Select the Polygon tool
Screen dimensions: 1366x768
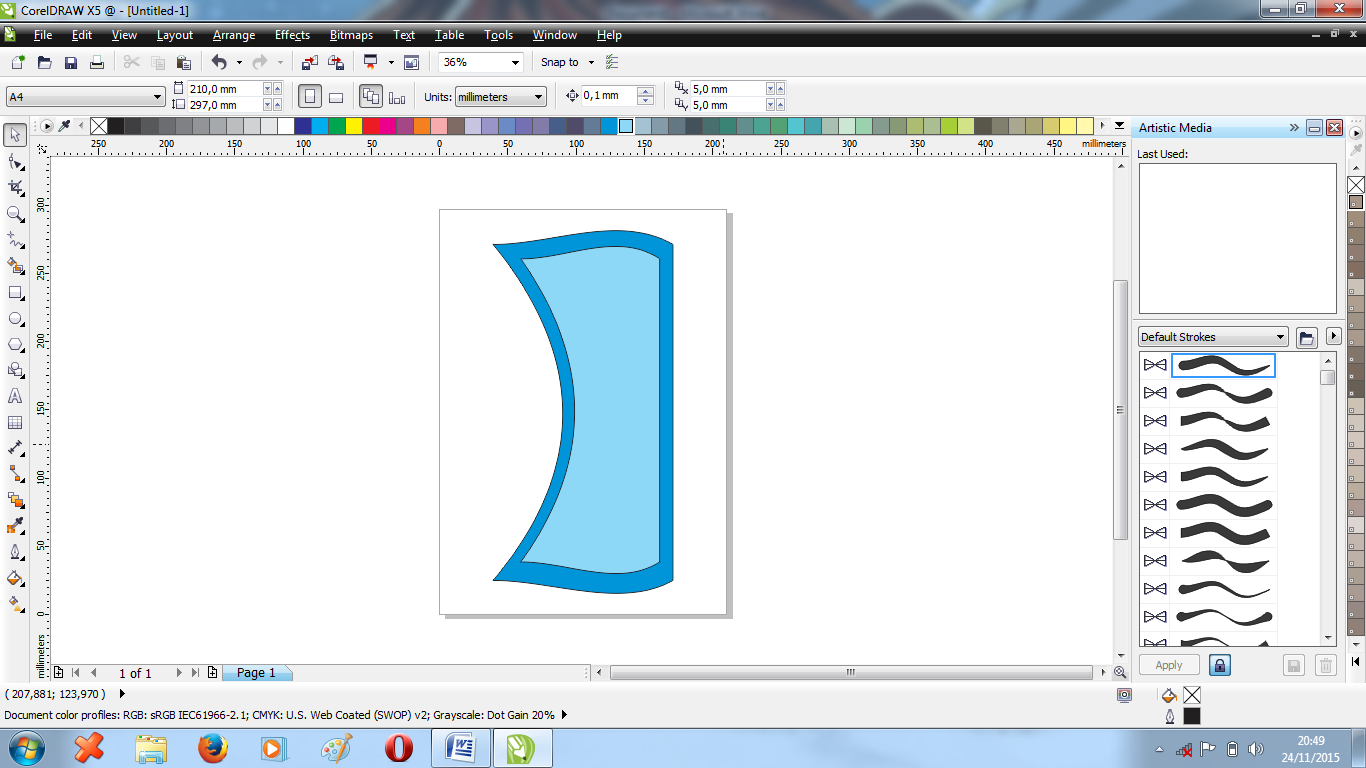(x=15, y=345)
